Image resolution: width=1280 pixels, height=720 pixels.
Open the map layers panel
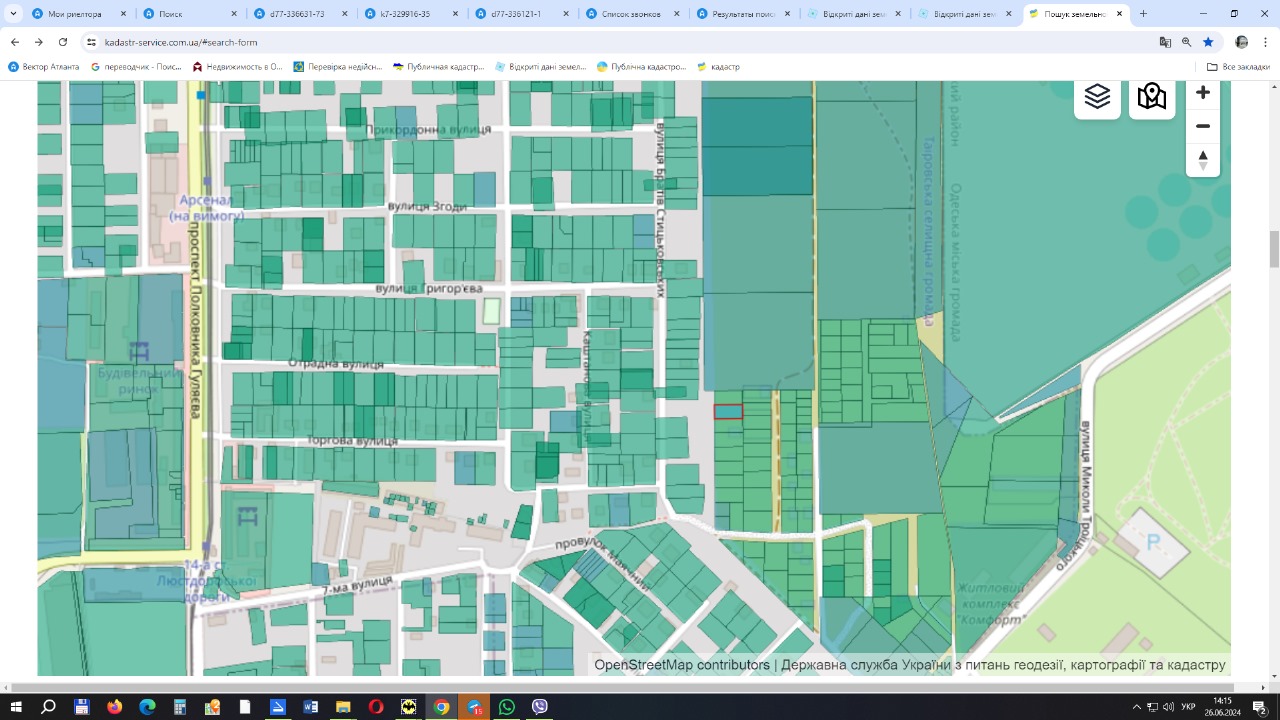click(1097, 97)
